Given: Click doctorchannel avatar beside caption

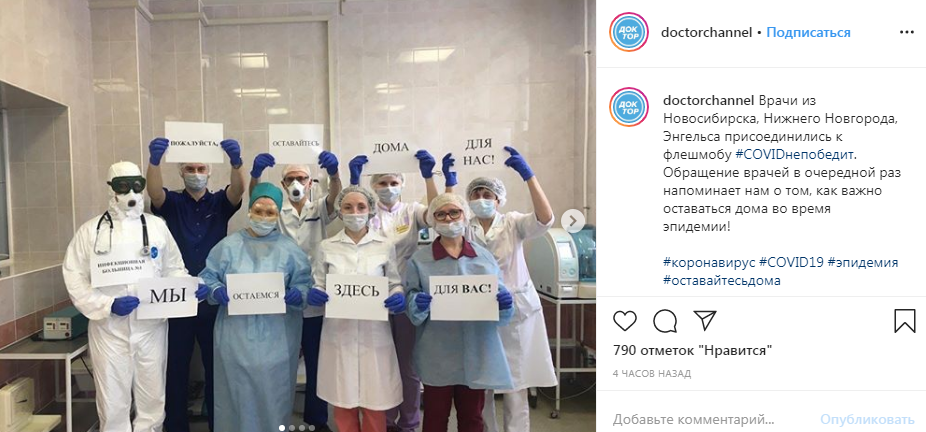Looking at the screenshot, I should point(629,107).
